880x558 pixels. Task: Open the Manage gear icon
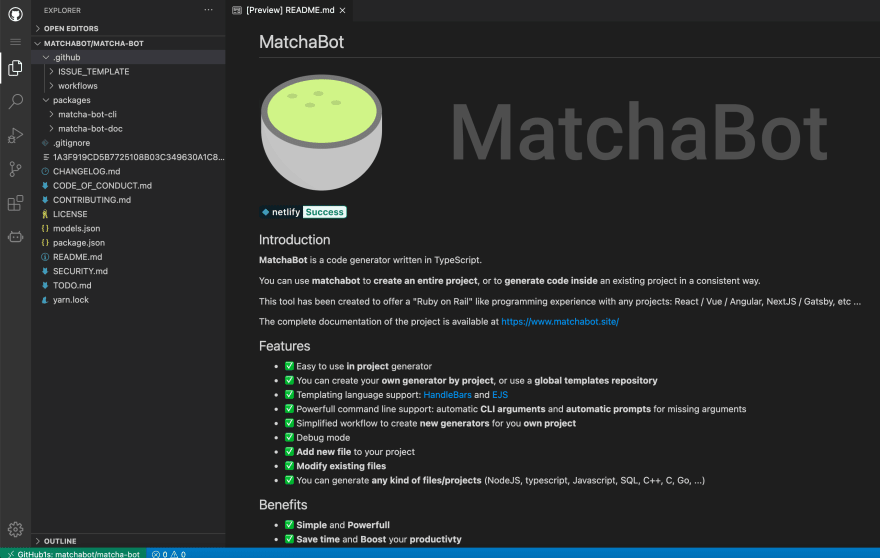[x=15, y=529]
